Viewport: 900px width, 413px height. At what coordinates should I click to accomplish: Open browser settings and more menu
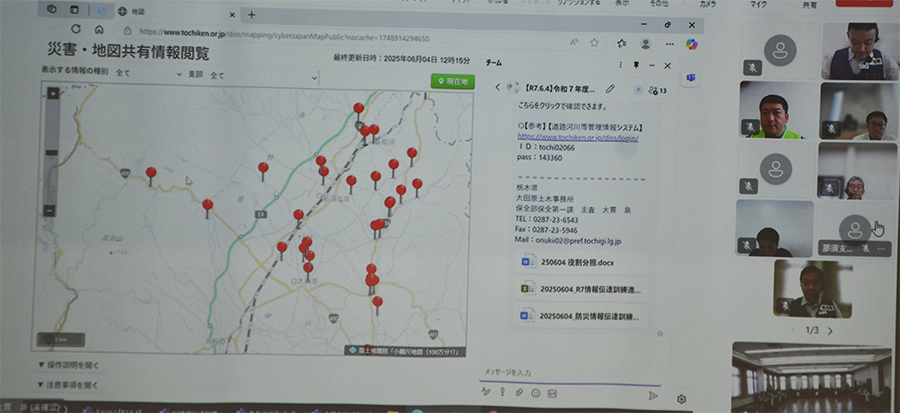(x=670, y=44)
